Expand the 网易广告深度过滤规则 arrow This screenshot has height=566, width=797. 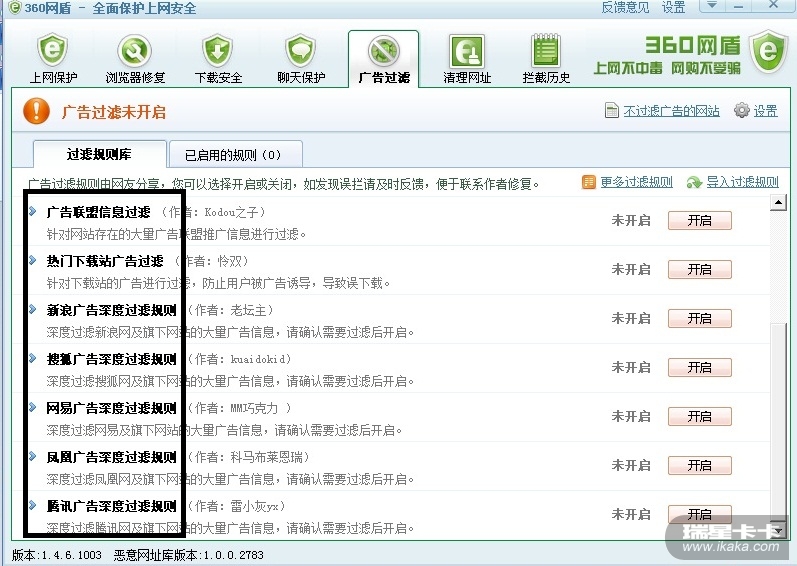click(x=33, y=407)
